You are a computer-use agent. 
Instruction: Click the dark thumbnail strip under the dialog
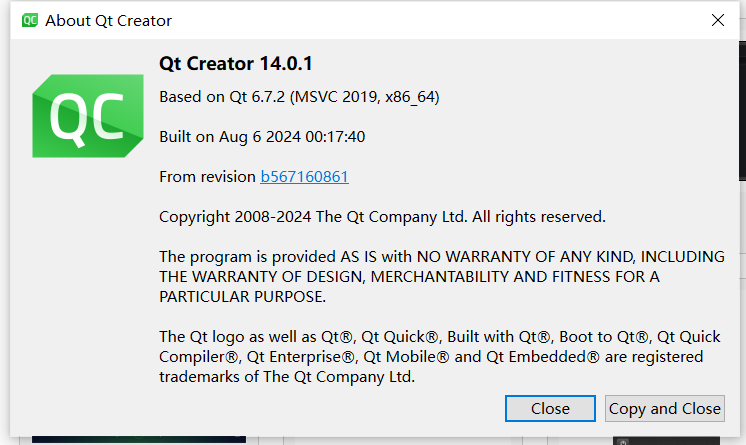[x=139, y=439]
